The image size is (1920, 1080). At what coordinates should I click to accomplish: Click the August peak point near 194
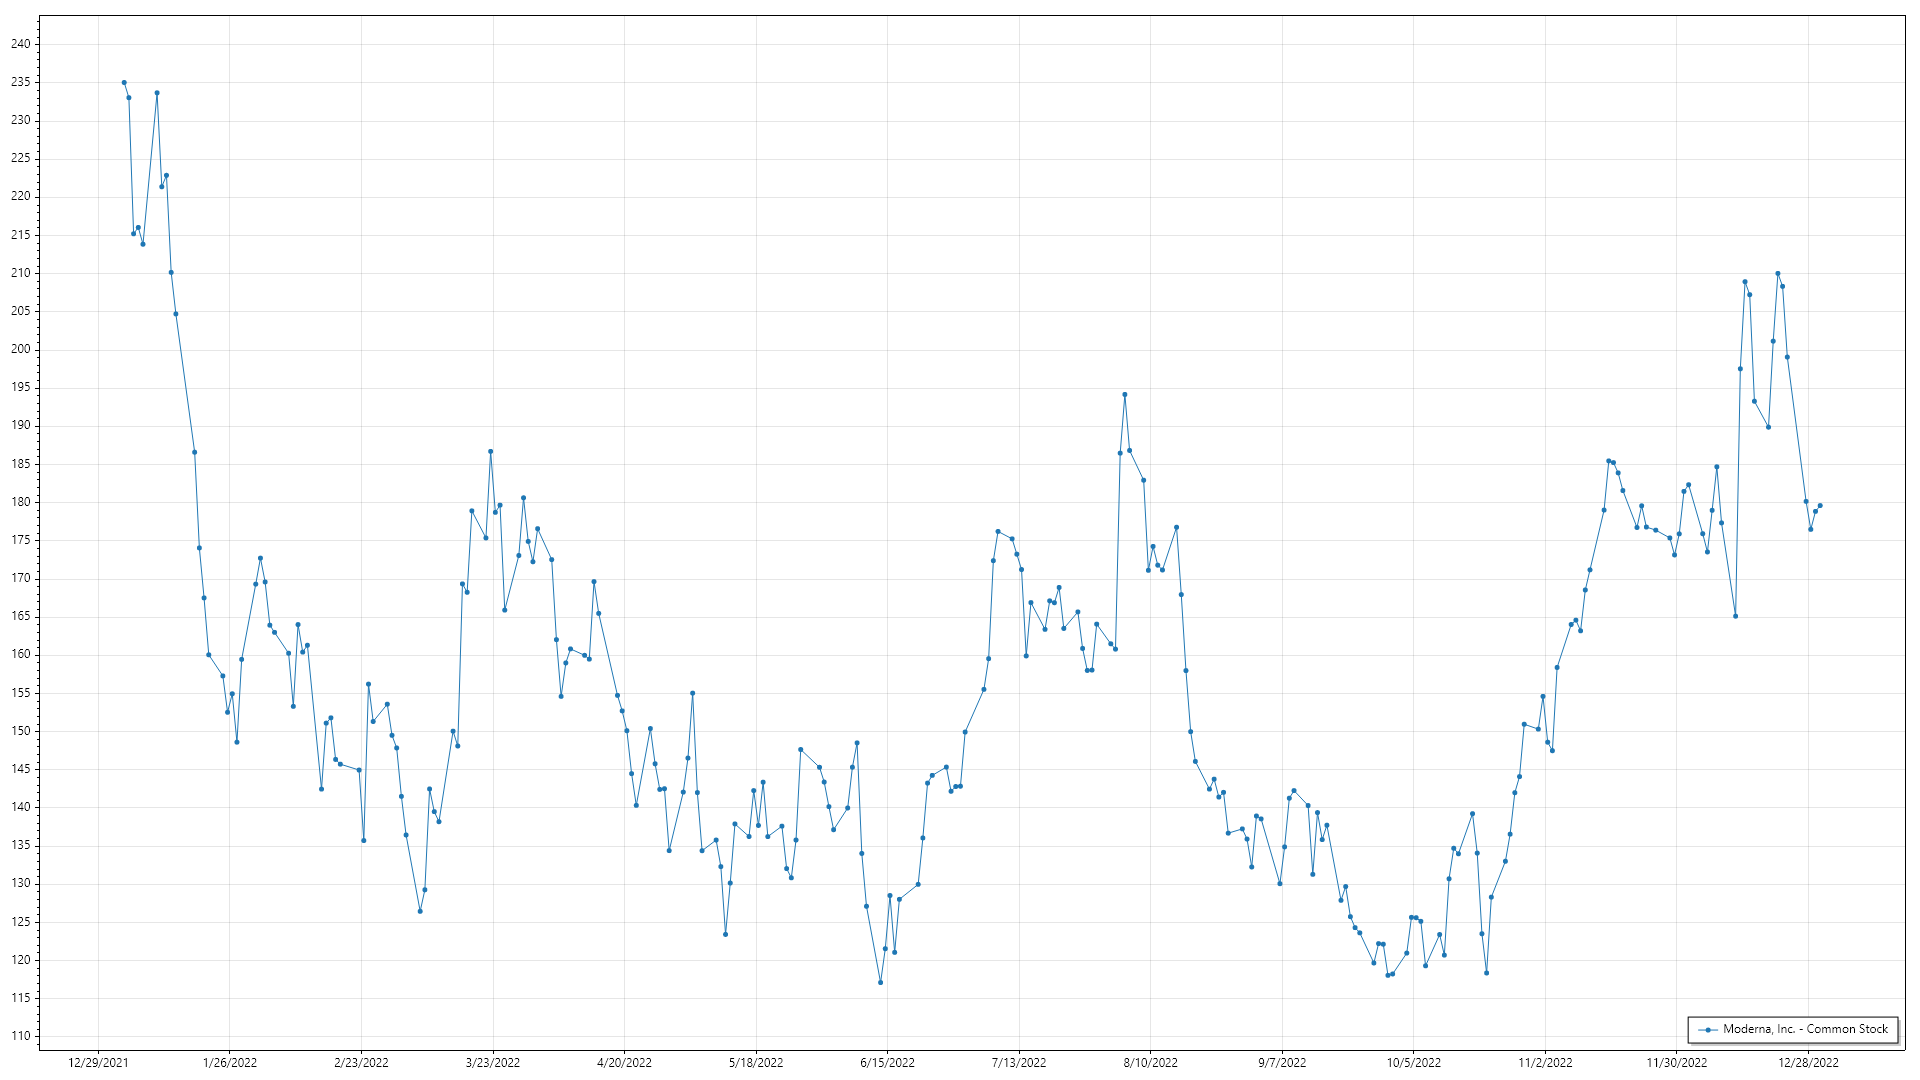pyautogui.click(x=1124, y=395)
